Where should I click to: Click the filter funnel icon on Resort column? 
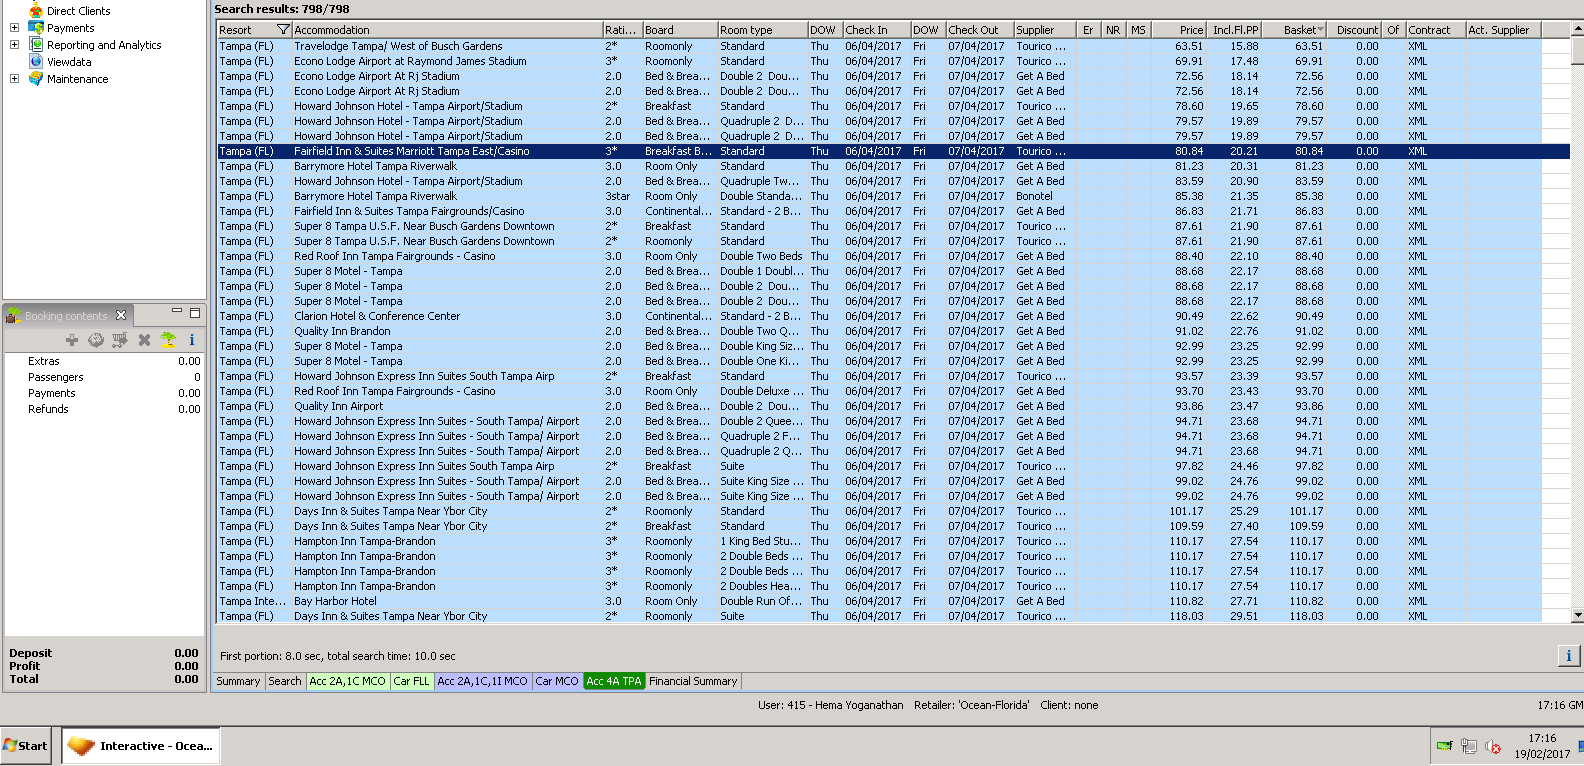[283, 30]
